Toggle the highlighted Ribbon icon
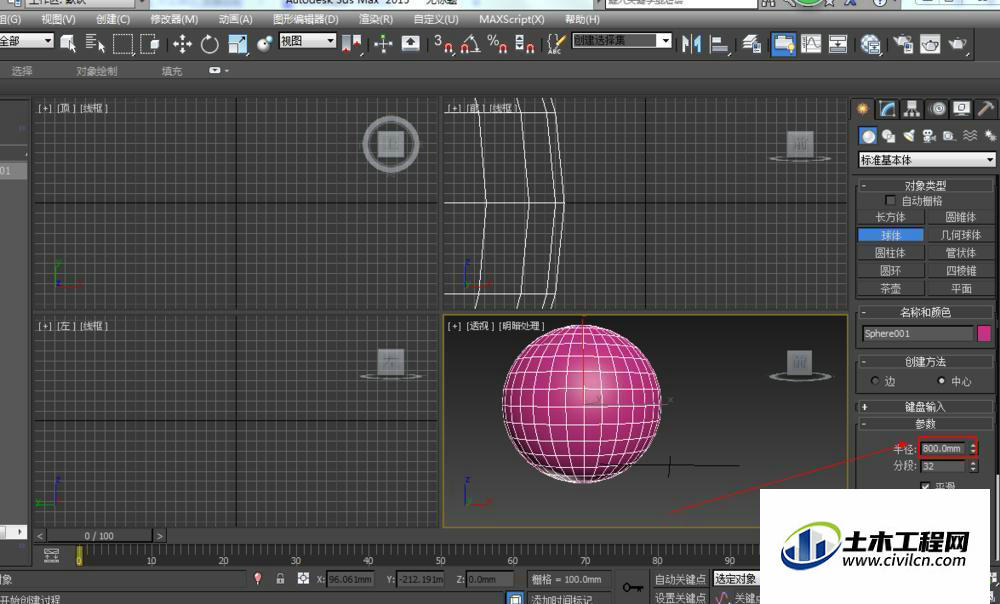 click(x=783, y=44)
